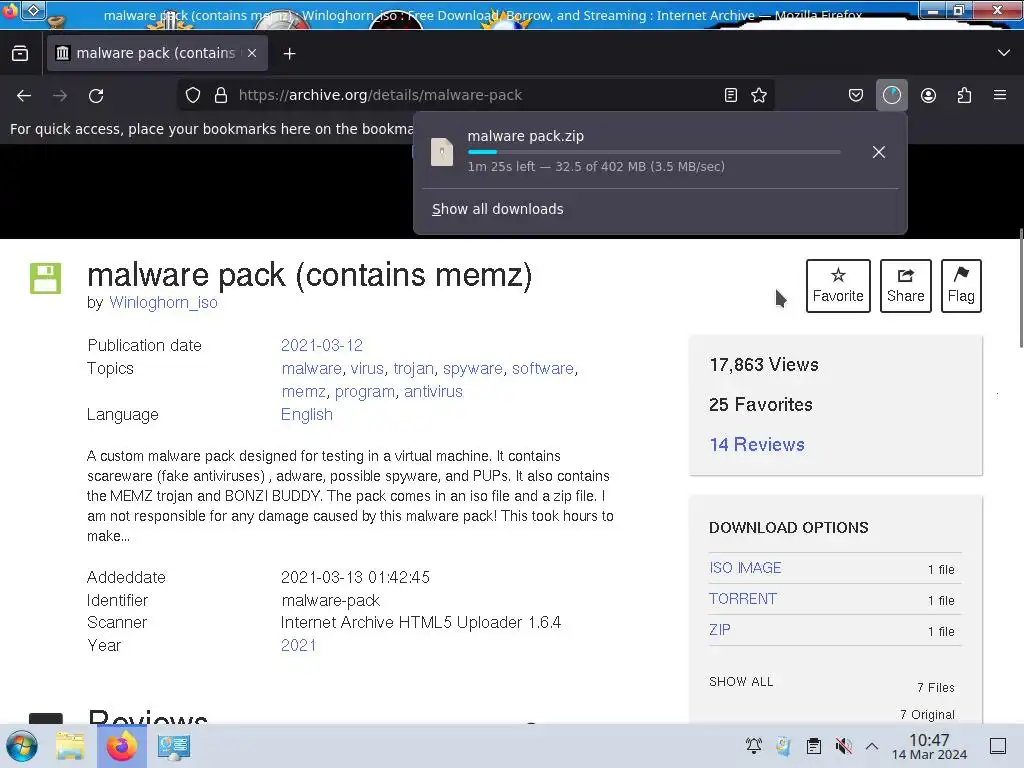
Task: Open the program topic link
Action: click(365, 391)
